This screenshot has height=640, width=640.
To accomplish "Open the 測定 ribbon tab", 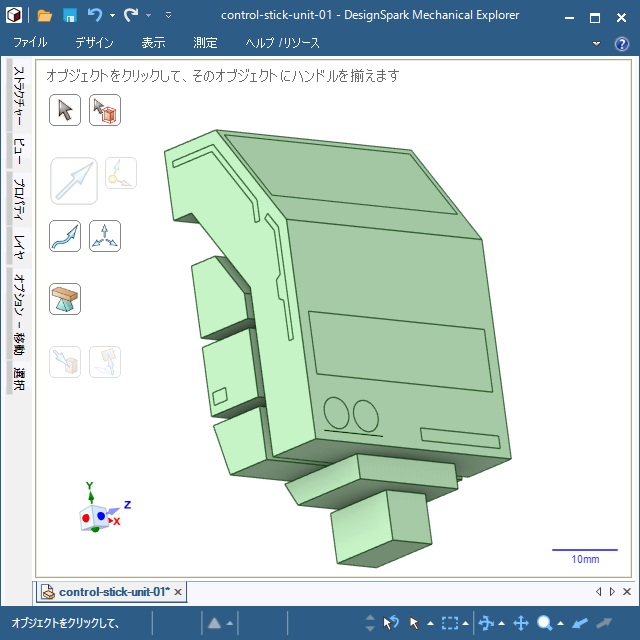I will click(x=205, y=43).
